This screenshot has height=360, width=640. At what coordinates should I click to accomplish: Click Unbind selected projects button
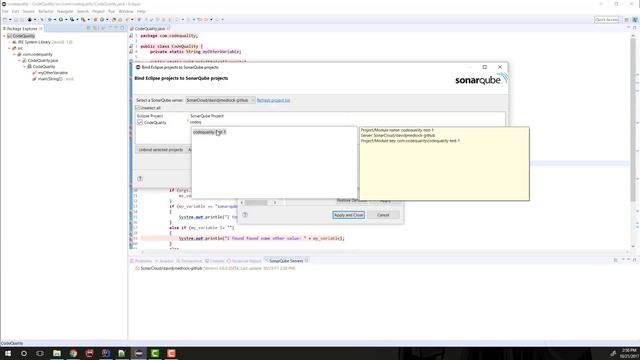[161, 150]
